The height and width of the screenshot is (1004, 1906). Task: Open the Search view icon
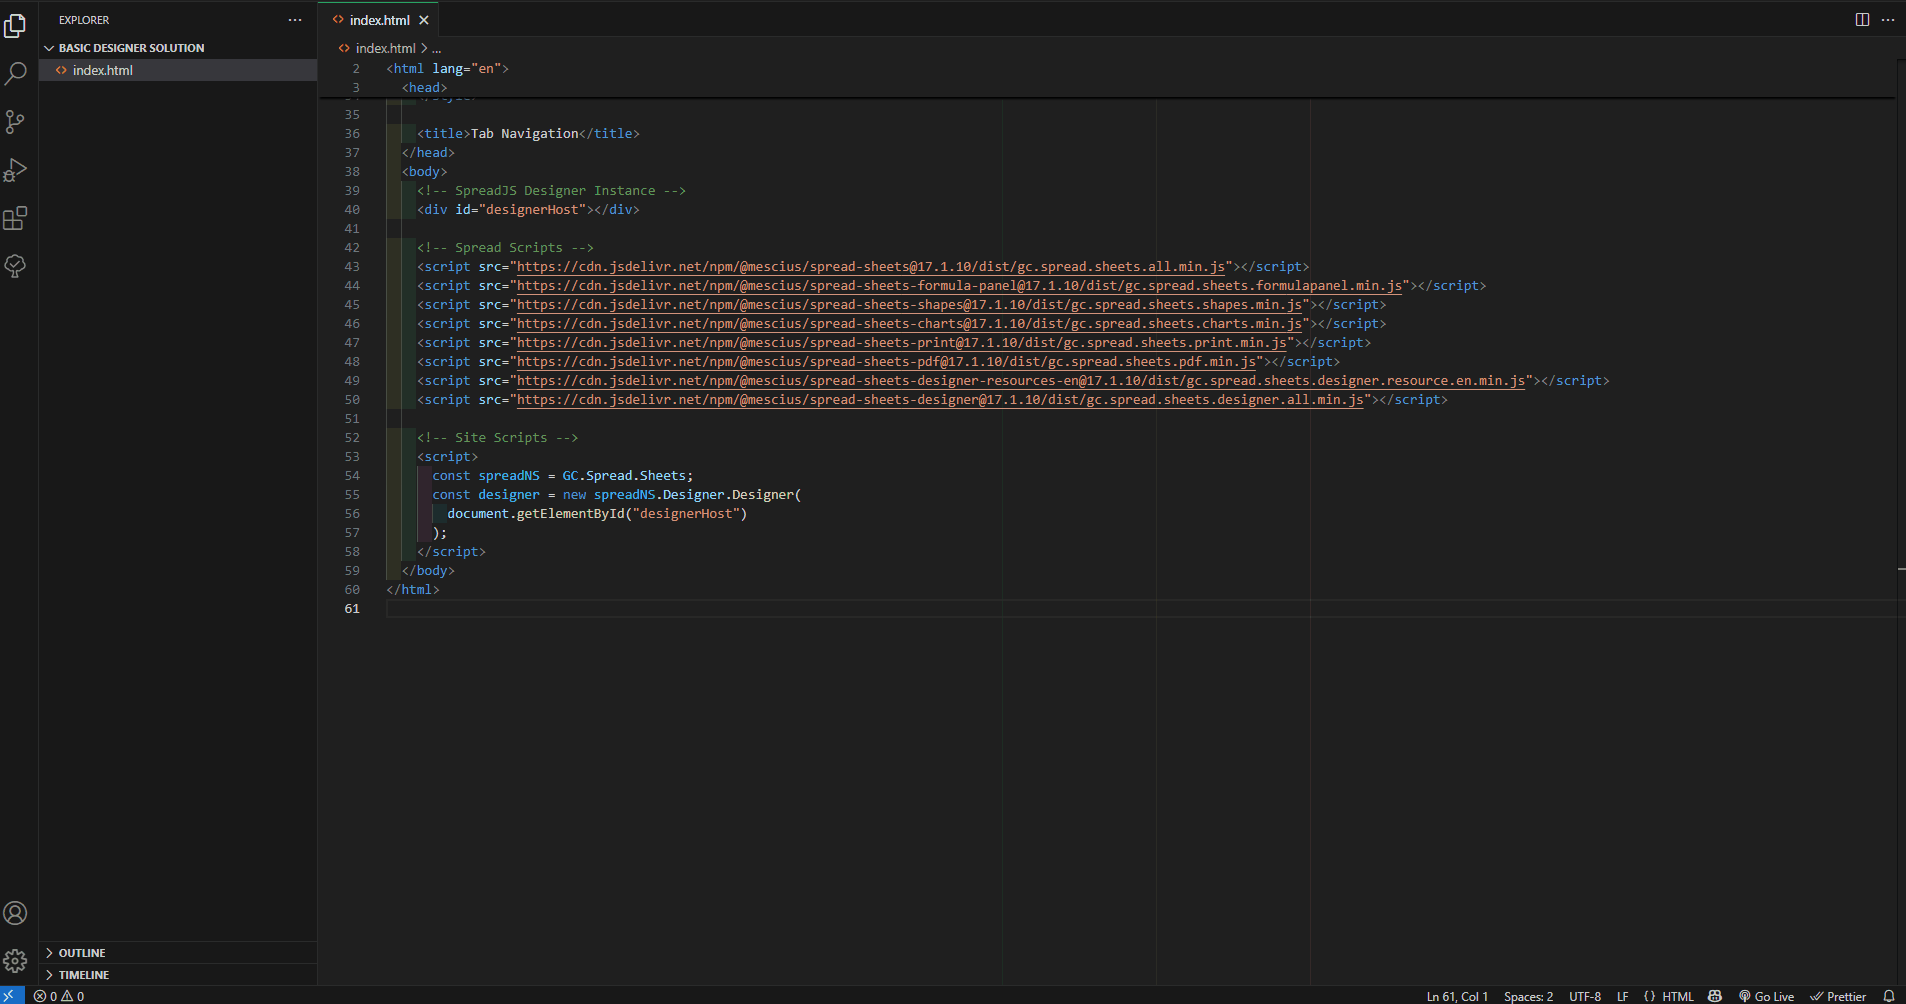click(x=15, y=73)
